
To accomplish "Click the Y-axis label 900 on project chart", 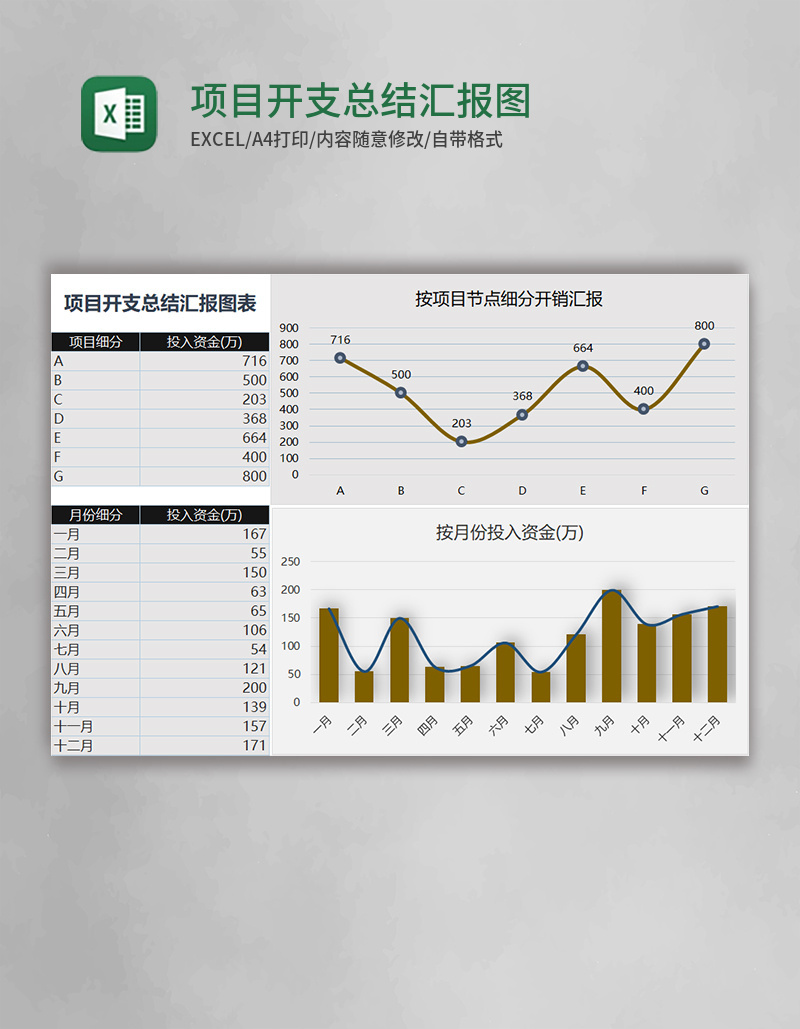I will [288, 327].
